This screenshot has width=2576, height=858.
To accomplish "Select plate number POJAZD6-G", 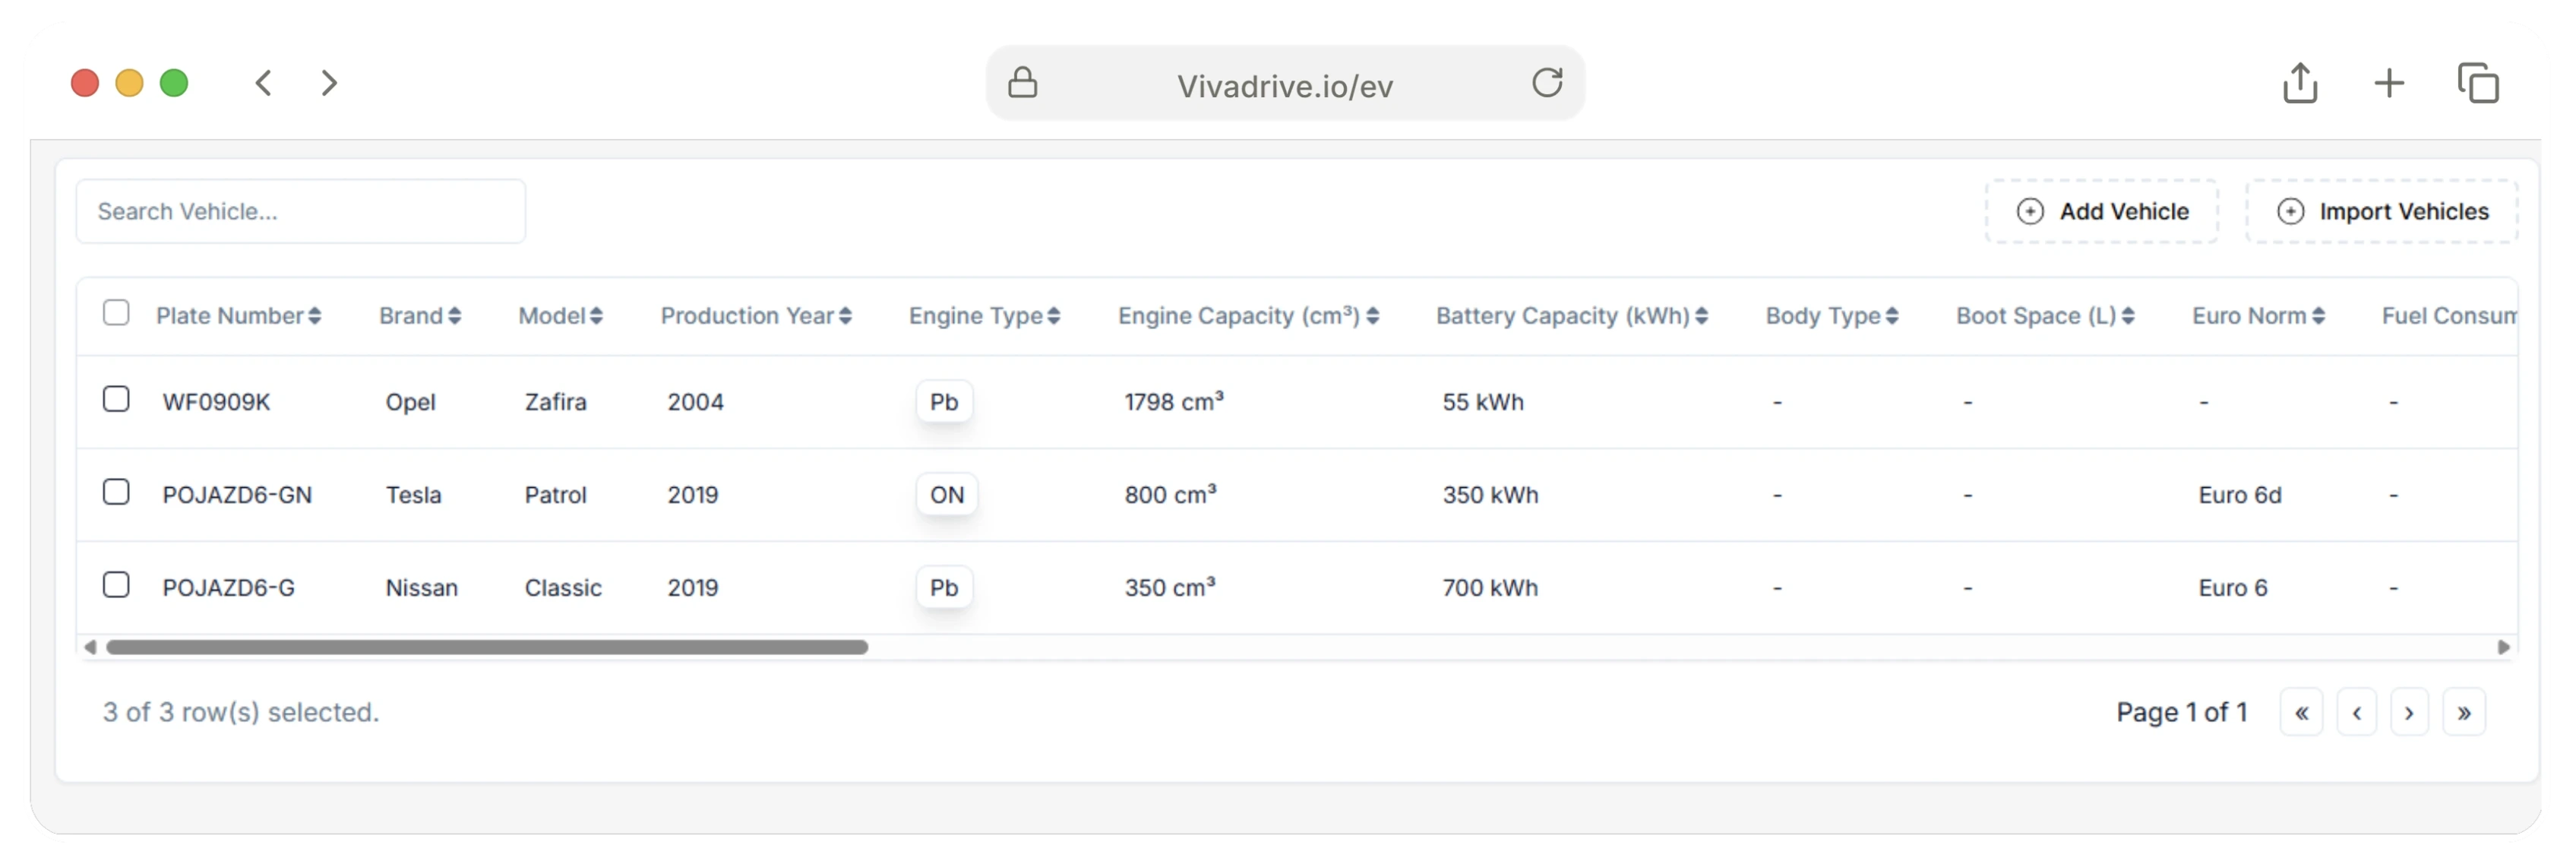I will point(229,588).
